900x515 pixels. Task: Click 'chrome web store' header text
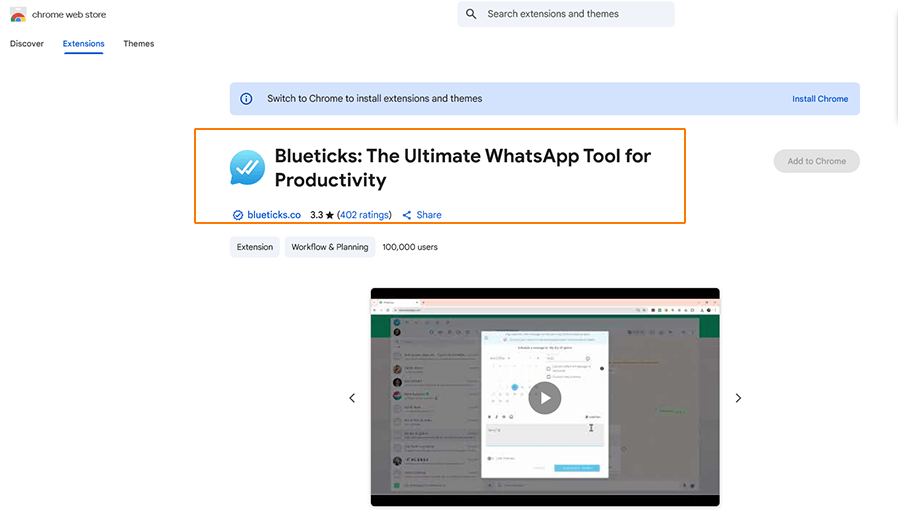69,15
